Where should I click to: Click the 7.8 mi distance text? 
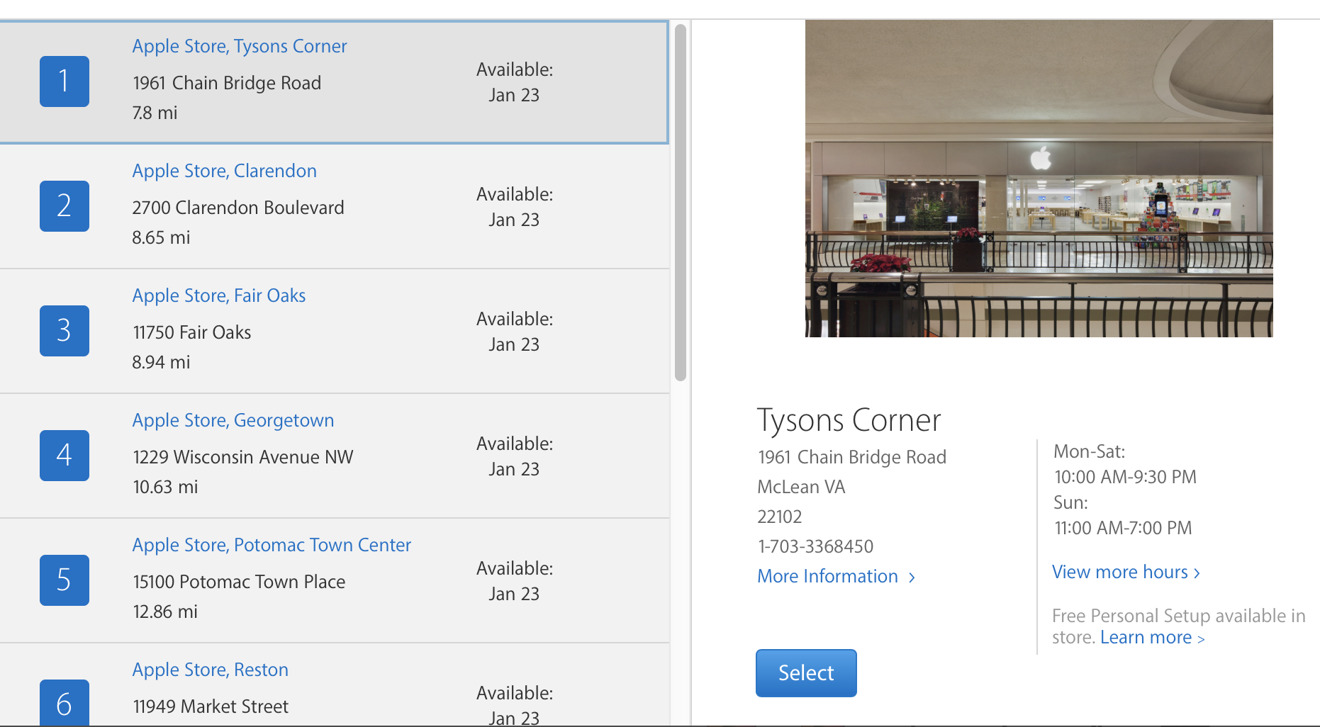pyautogui.click(x=155, y=113)
